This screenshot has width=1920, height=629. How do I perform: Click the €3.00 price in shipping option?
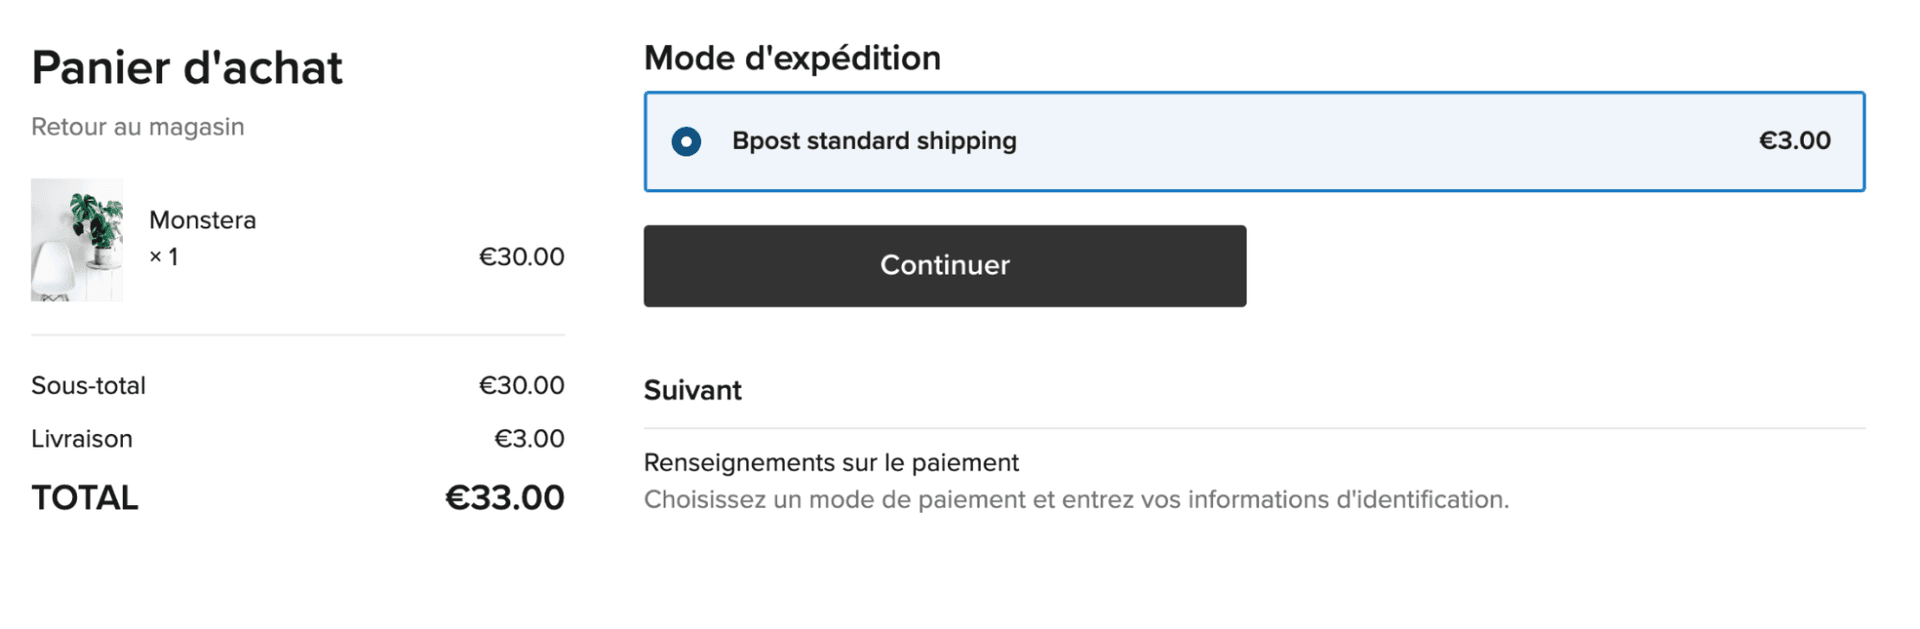1794,141
